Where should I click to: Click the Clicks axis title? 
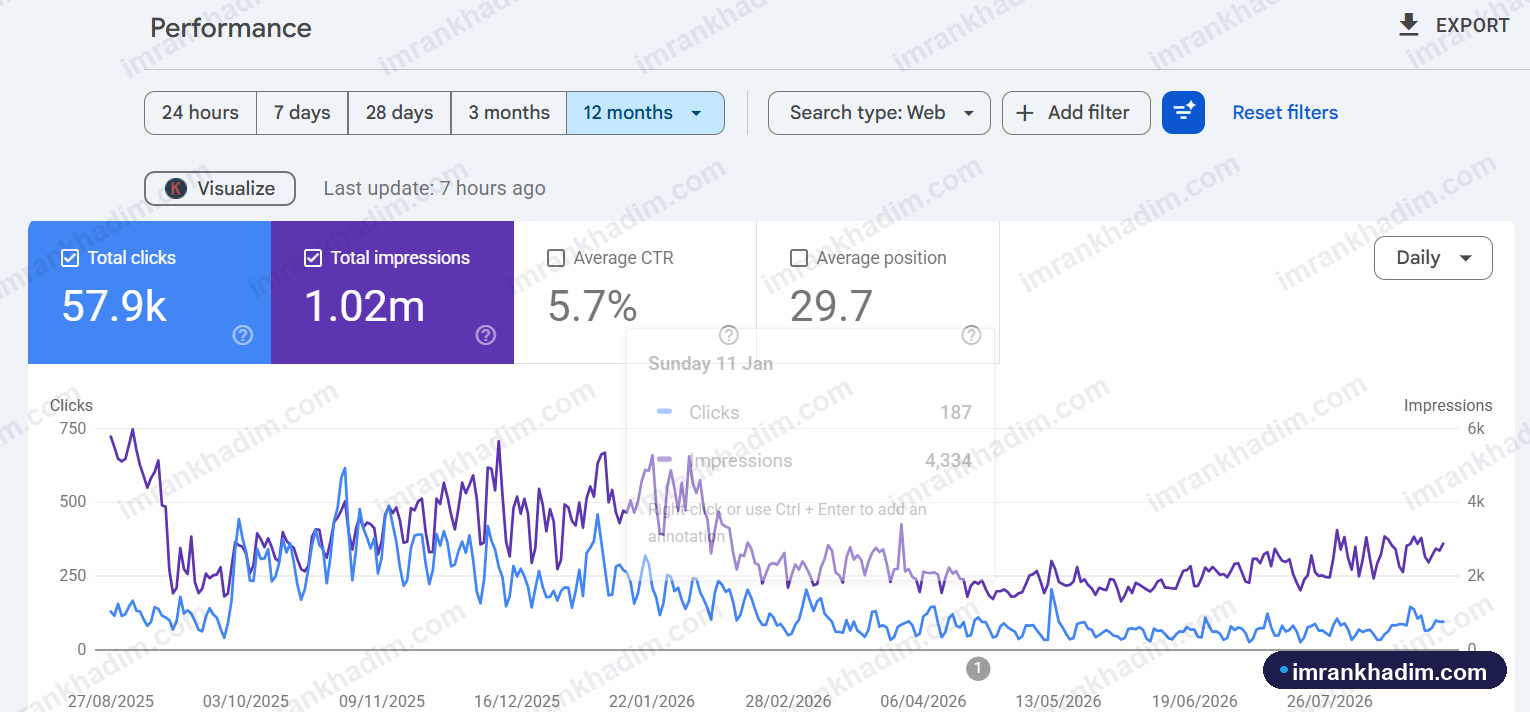71,405
